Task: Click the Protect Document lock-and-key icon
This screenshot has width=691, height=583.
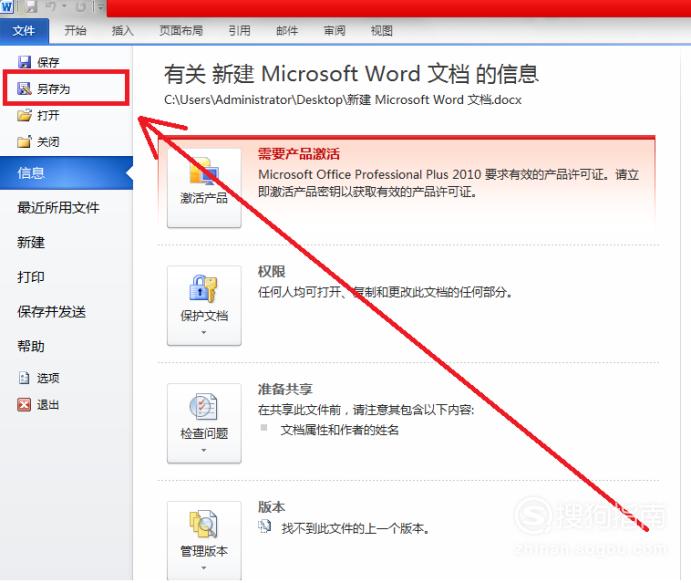Action: (203, 288)
